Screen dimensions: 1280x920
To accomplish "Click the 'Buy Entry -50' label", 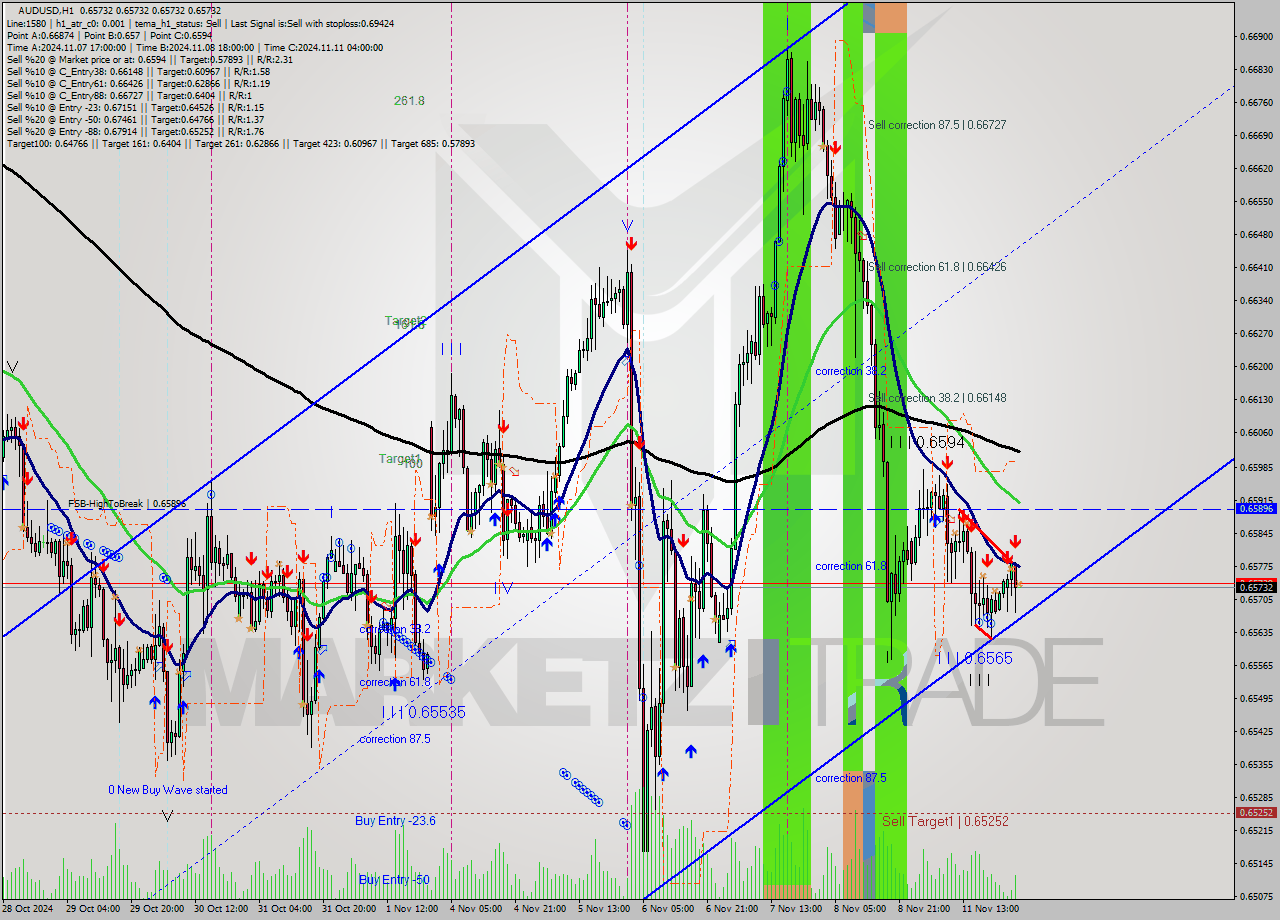I will (x=394, y=879).
